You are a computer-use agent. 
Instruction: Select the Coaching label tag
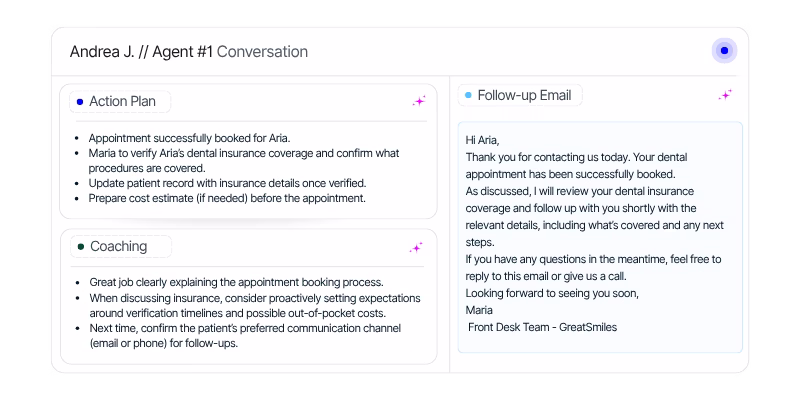pos(121,246)
